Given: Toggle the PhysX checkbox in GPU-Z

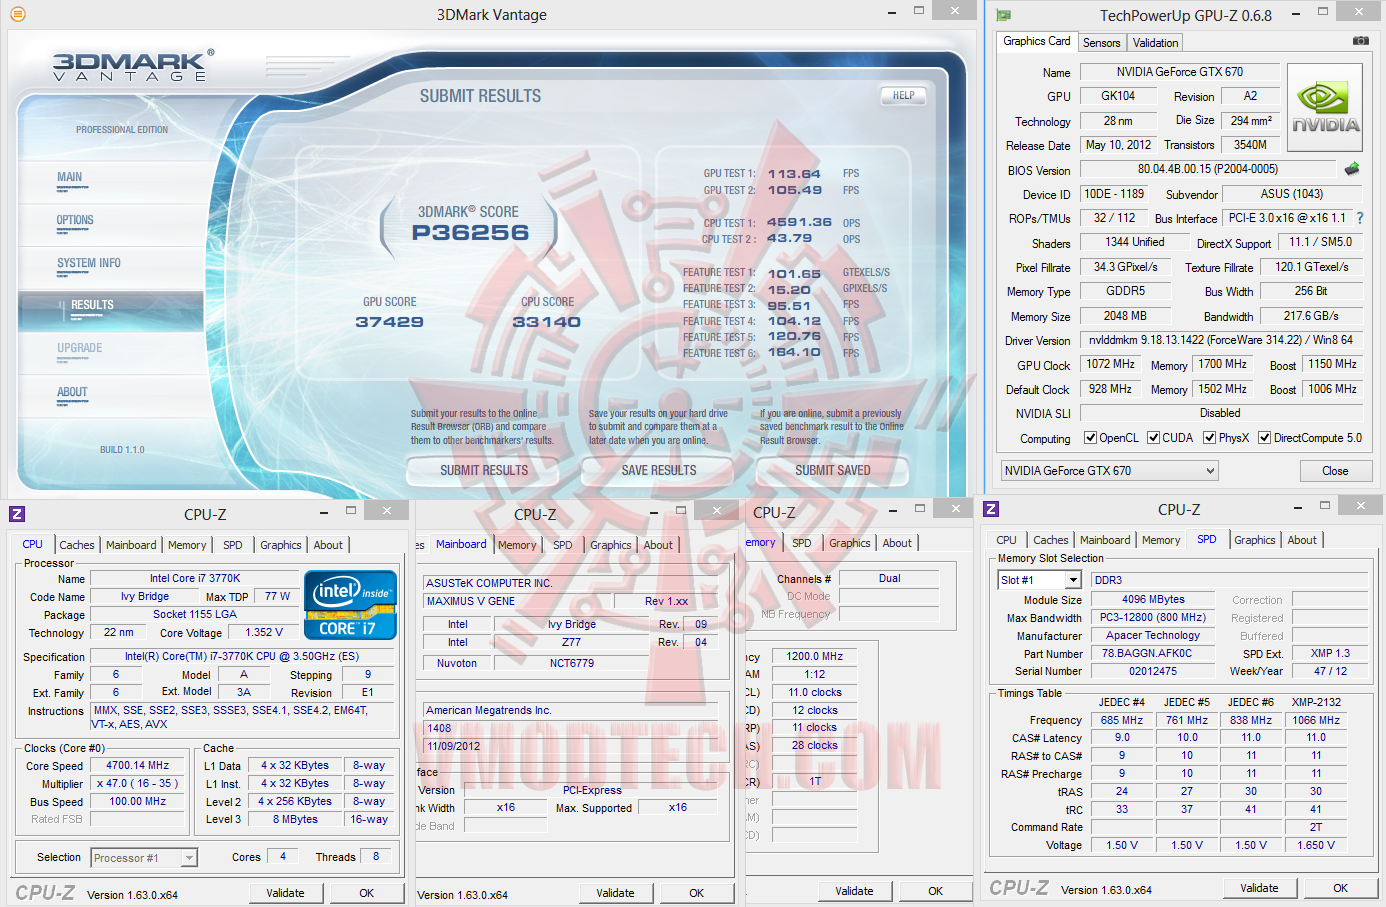Looking at the screenshot, I should tap(1210, 438).
